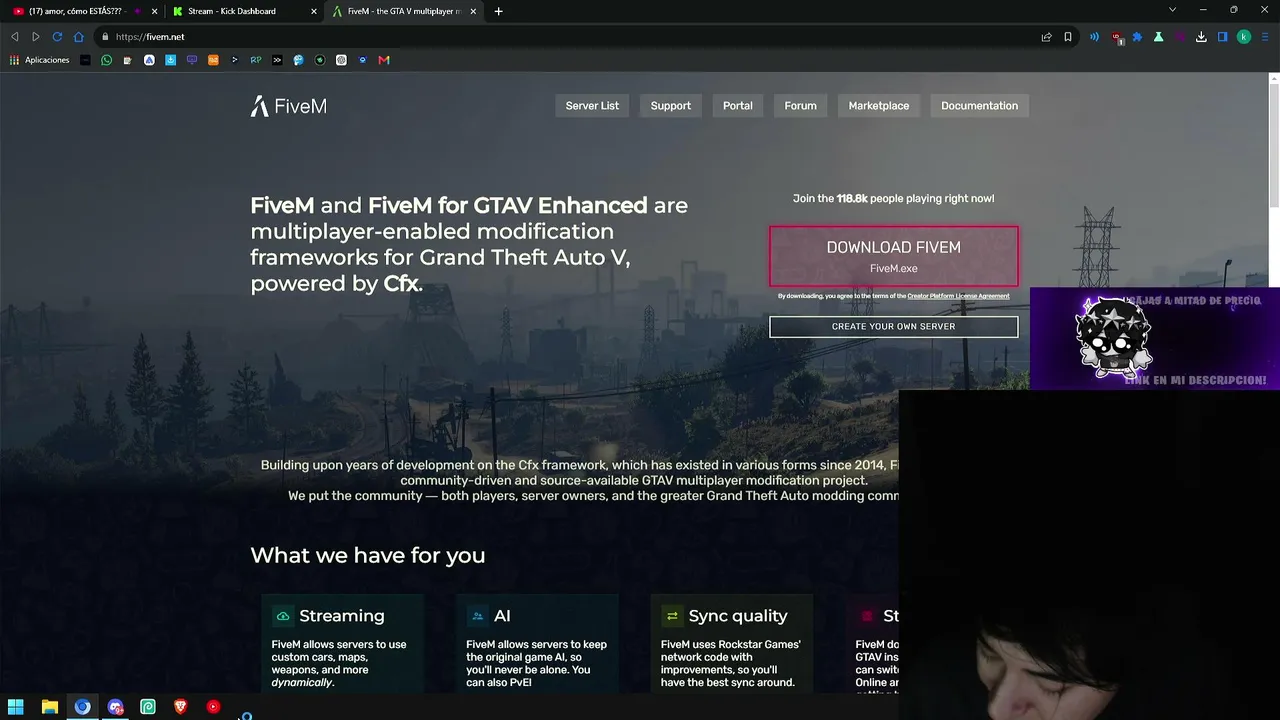The image size is (1280, 720).
Task: Open the Server List menu item
Action: click(x=592, y=106)
